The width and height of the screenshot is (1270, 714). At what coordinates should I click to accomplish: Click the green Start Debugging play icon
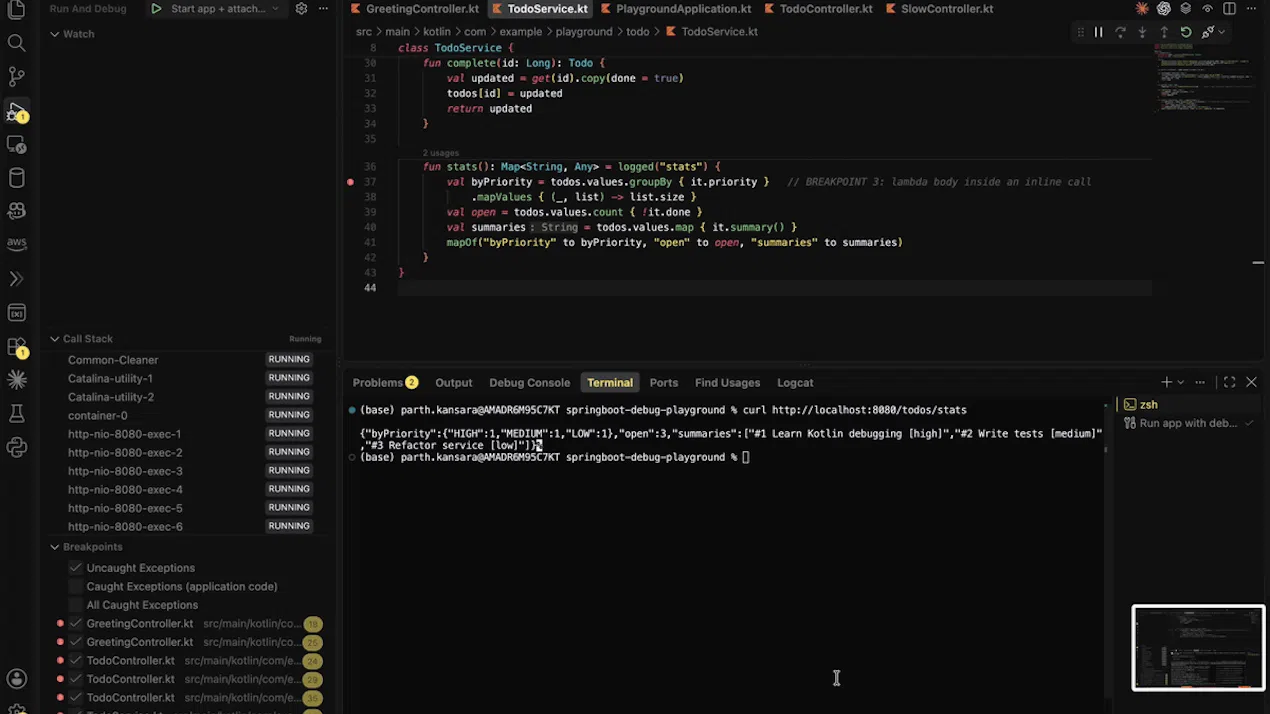pos(156,9)
